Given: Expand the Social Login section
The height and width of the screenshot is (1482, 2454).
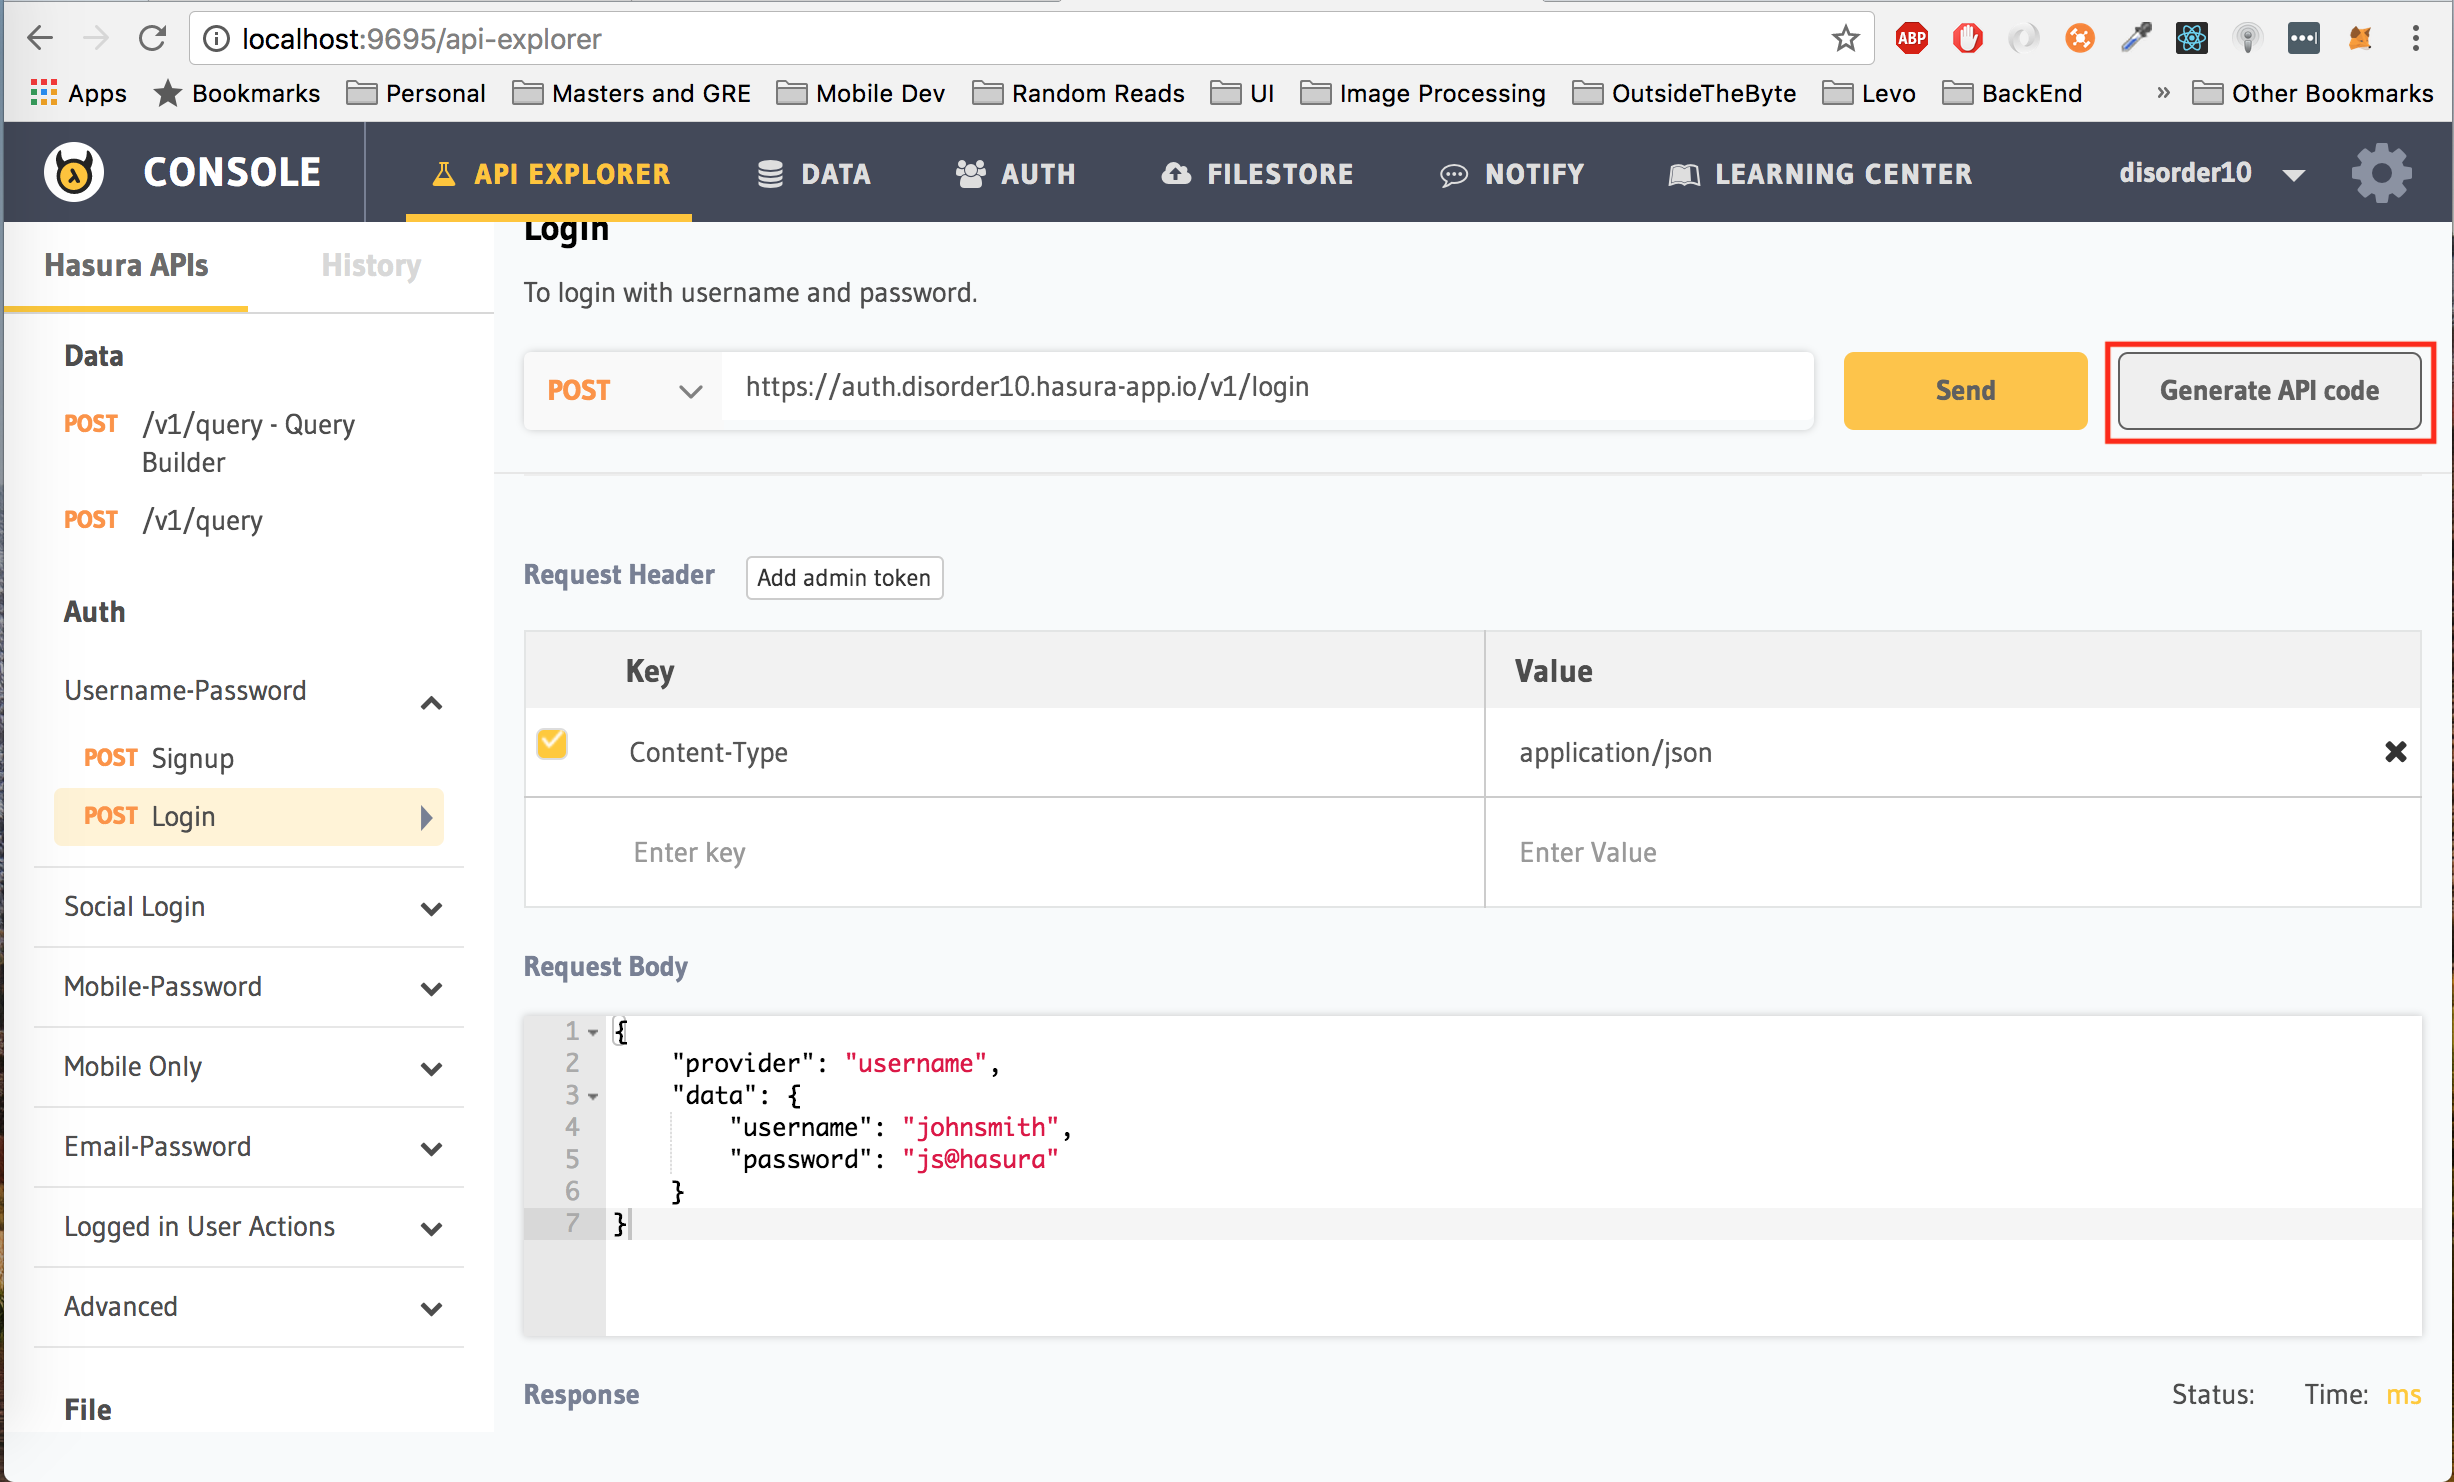Looking at the screenshot, I should (431, 909).
